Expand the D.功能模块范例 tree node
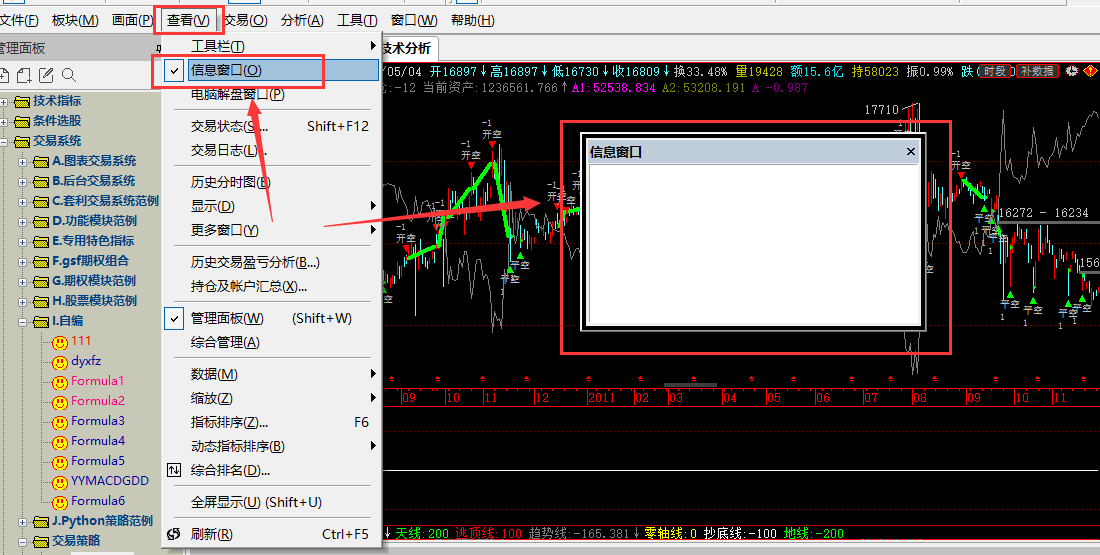The image size is (1100, 555). pyautogui.click(x=22, y=222)
